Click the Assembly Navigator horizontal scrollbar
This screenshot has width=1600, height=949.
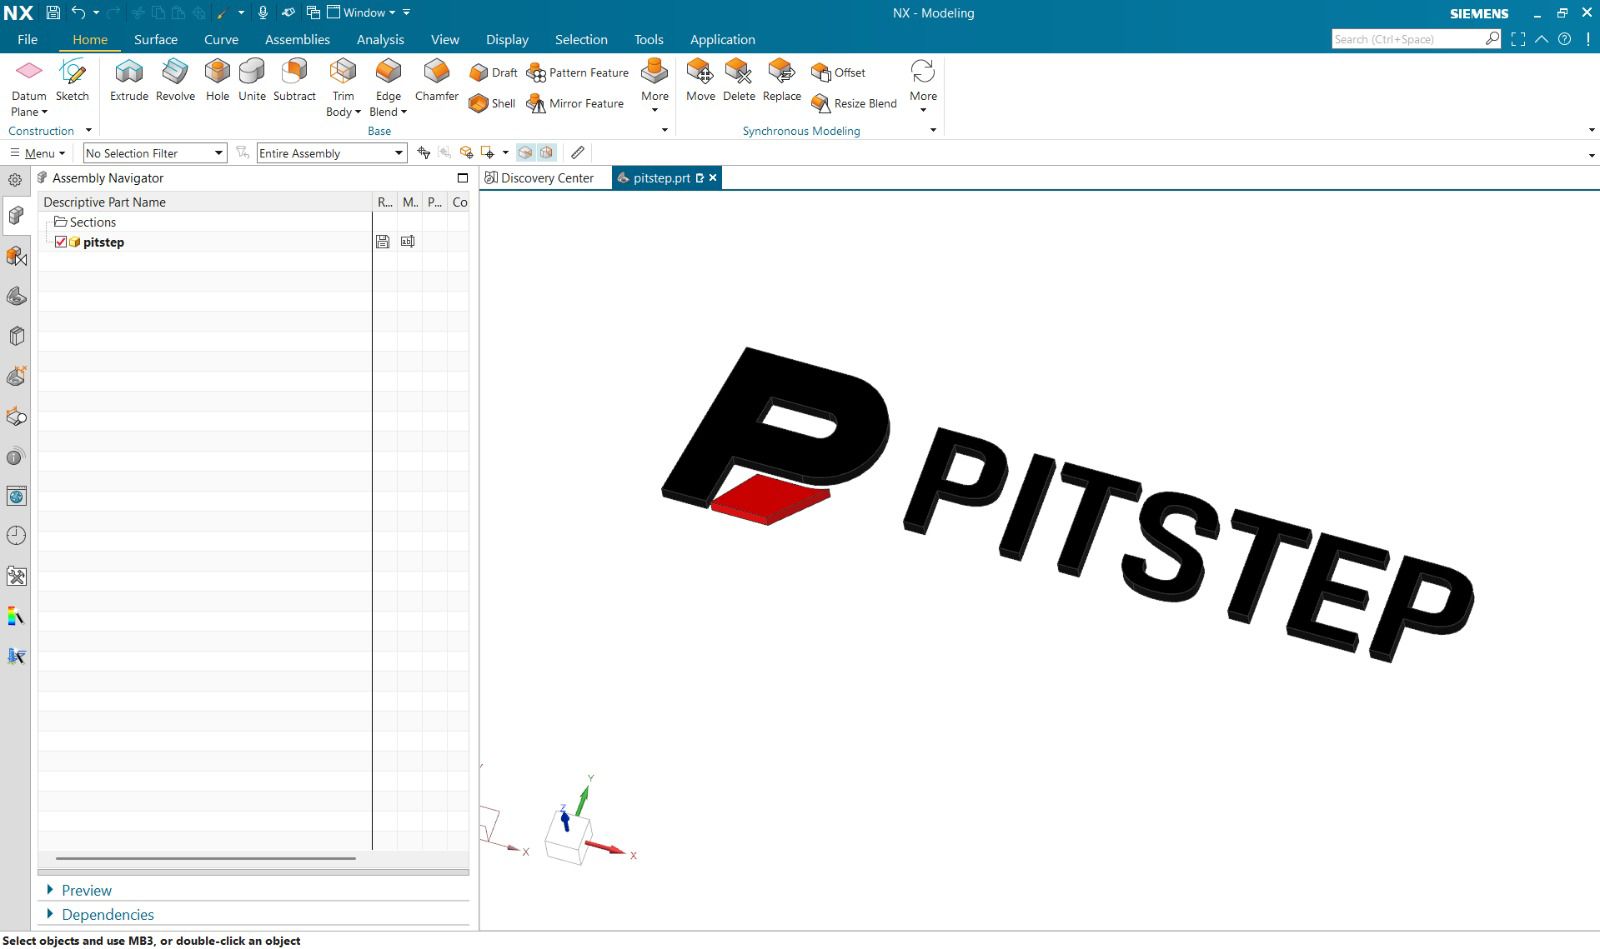tap(205, 858)
